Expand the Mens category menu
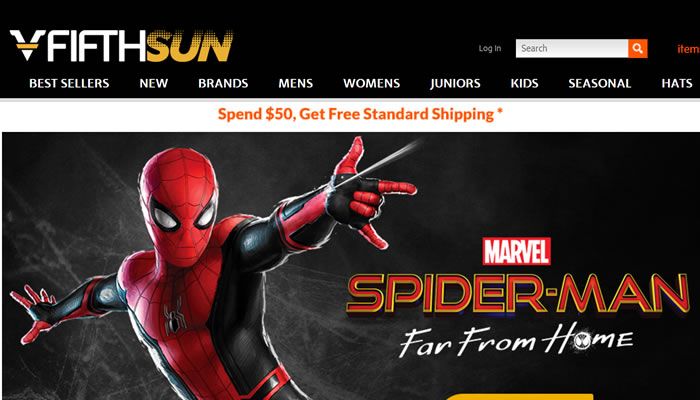Viewport: 700px width, 400px height. click(296, 83)
